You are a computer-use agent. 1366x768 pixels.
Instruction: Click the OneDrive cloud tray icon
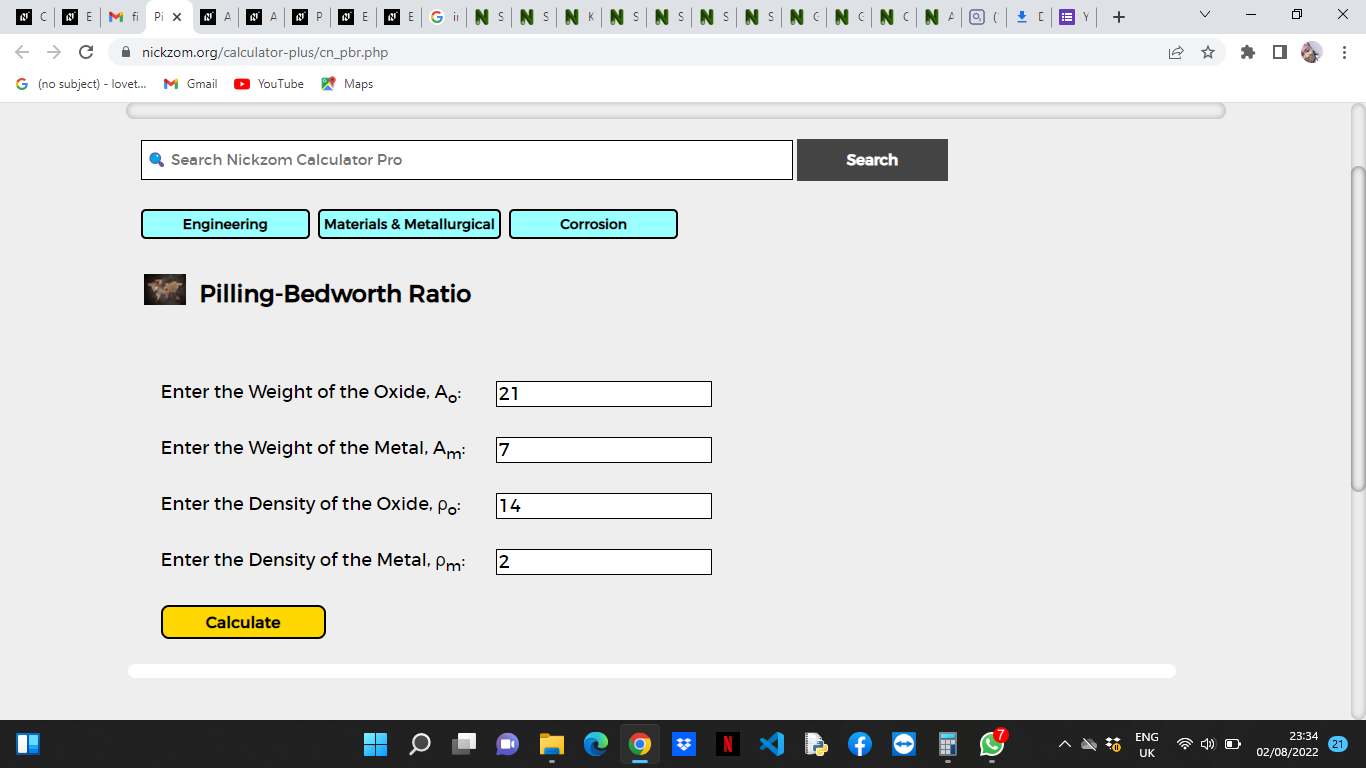point(1089,744)
